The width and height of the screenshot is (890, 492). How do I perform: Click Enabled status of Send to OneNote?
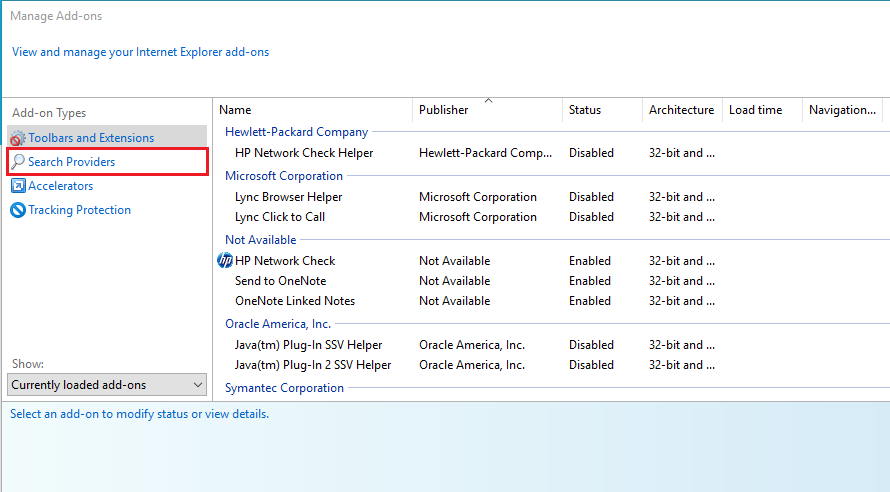click(590, 281)
